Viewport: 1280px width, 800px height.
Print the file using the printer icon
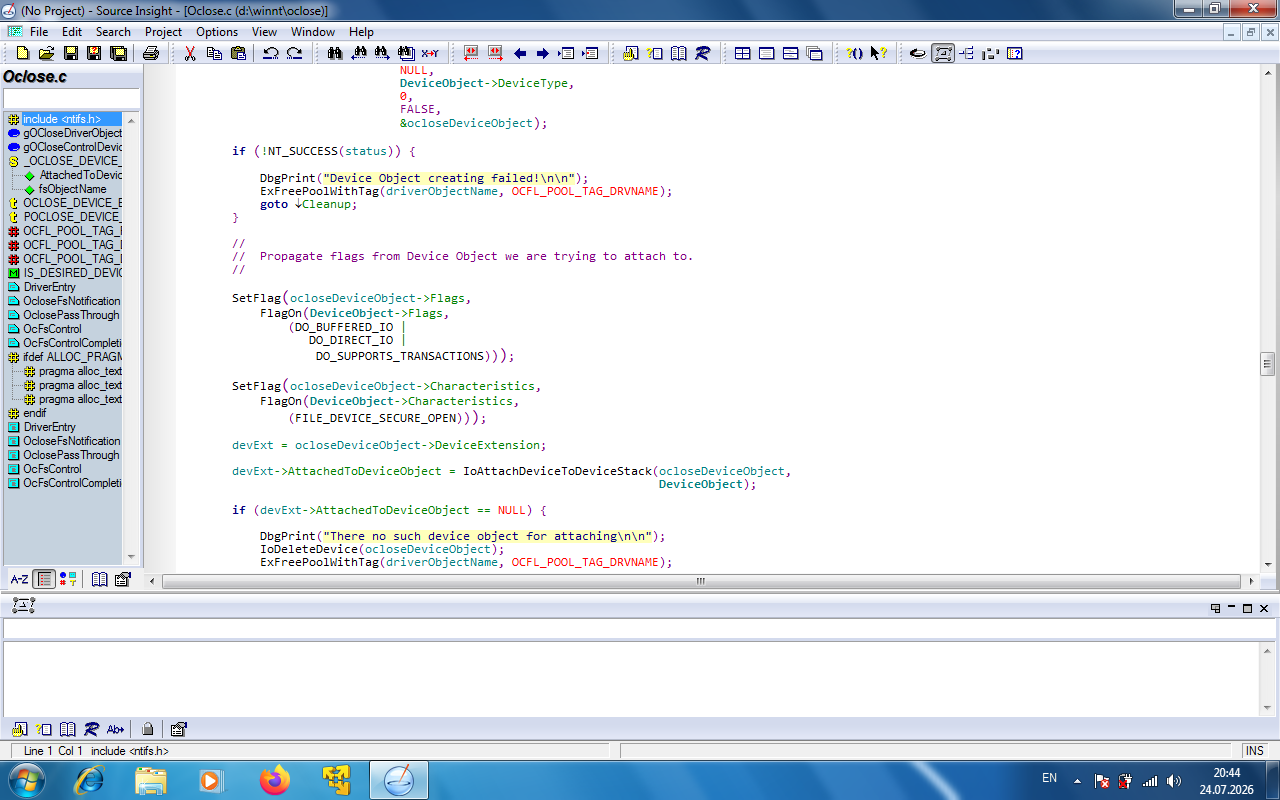[x=151, y=53]
